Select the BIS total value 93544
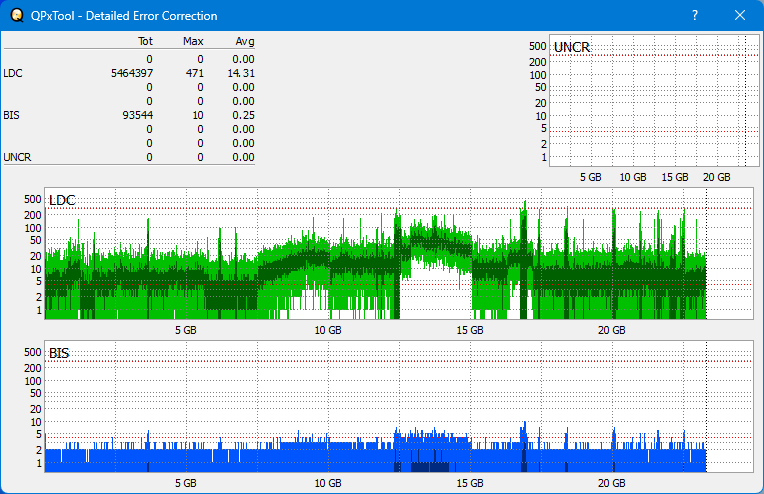The image size is (764, 494). pos(137,115)
